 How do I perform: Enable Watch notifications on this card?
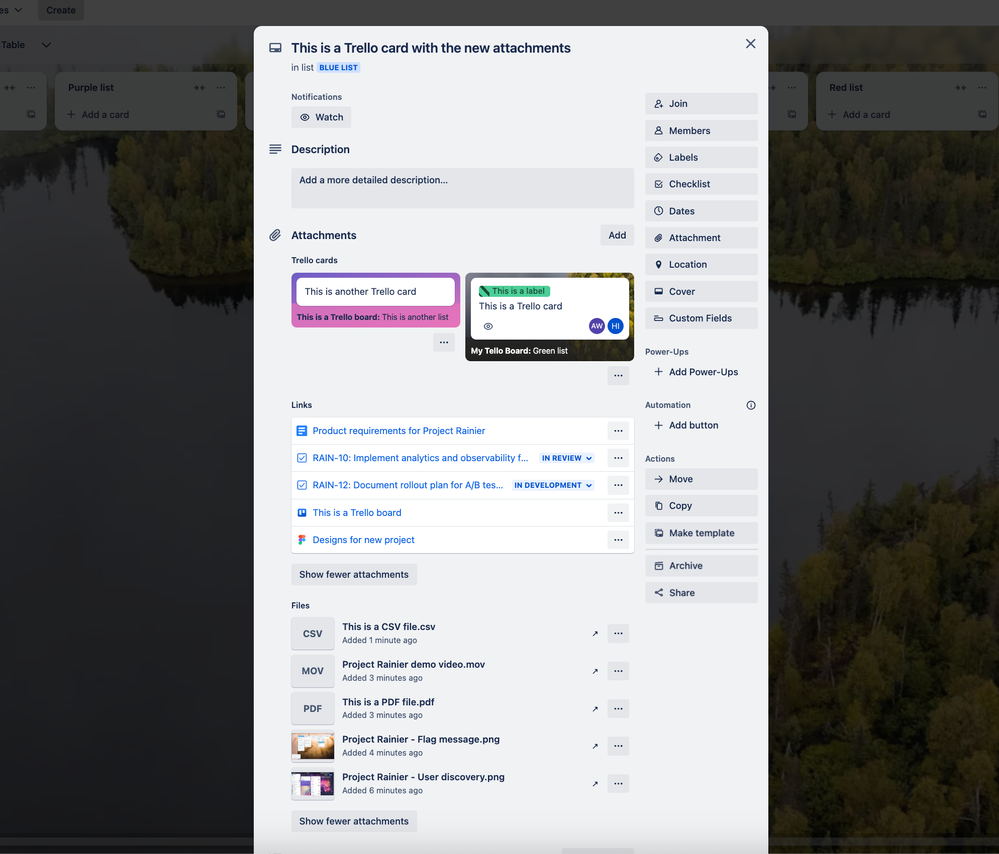[x=320, y=117]
